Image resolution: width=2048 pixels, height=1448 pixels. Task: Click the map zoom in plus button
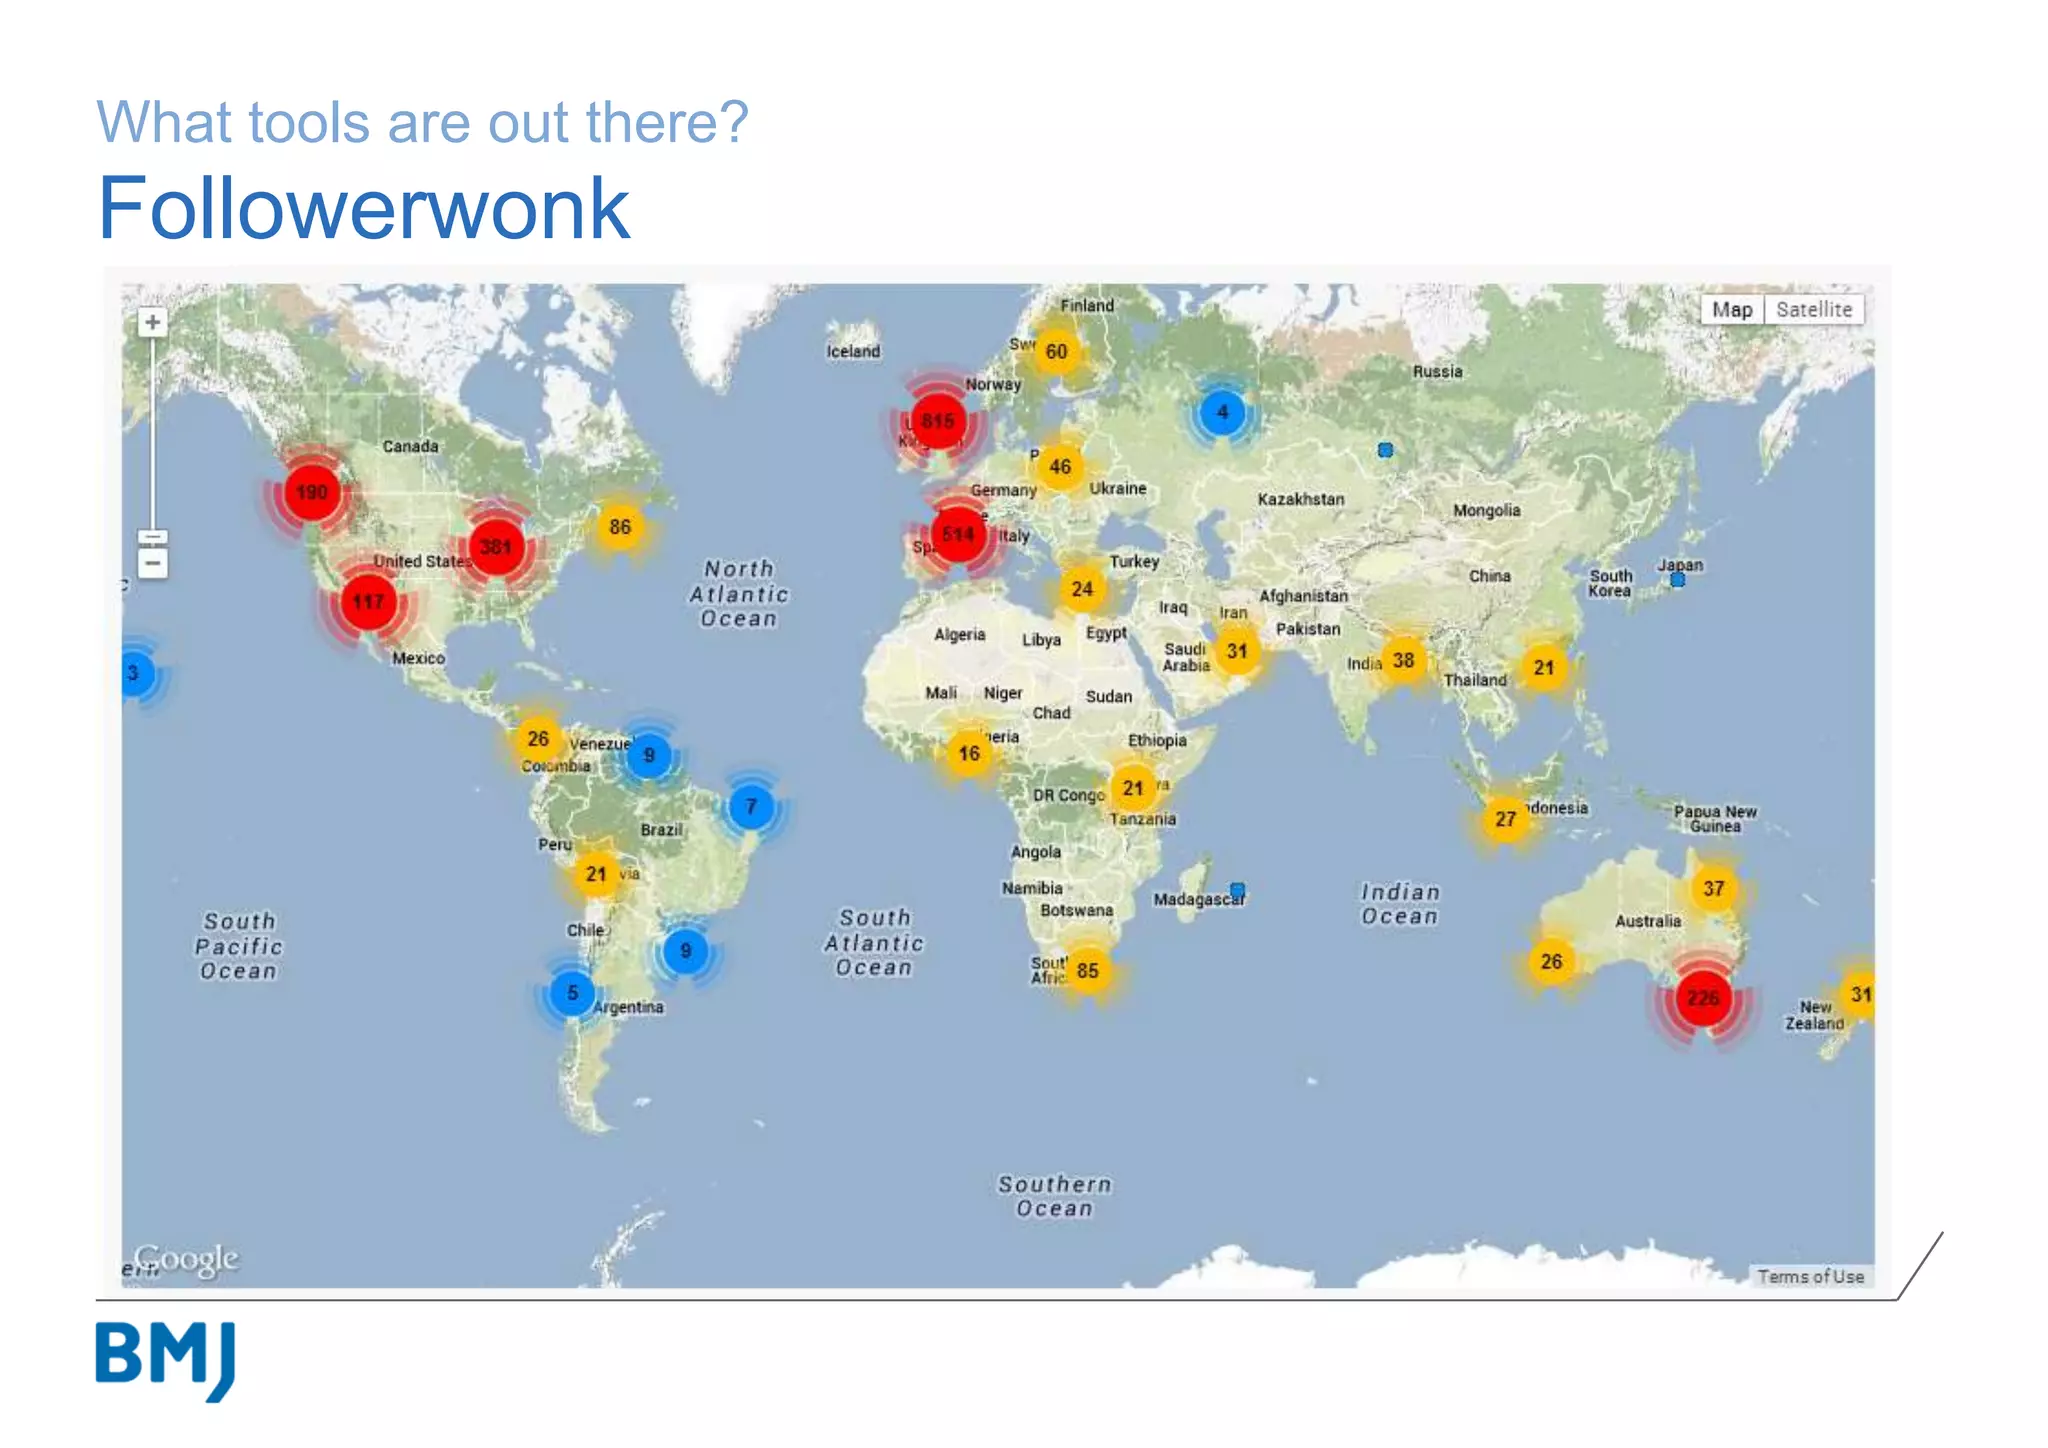(152, 322)
